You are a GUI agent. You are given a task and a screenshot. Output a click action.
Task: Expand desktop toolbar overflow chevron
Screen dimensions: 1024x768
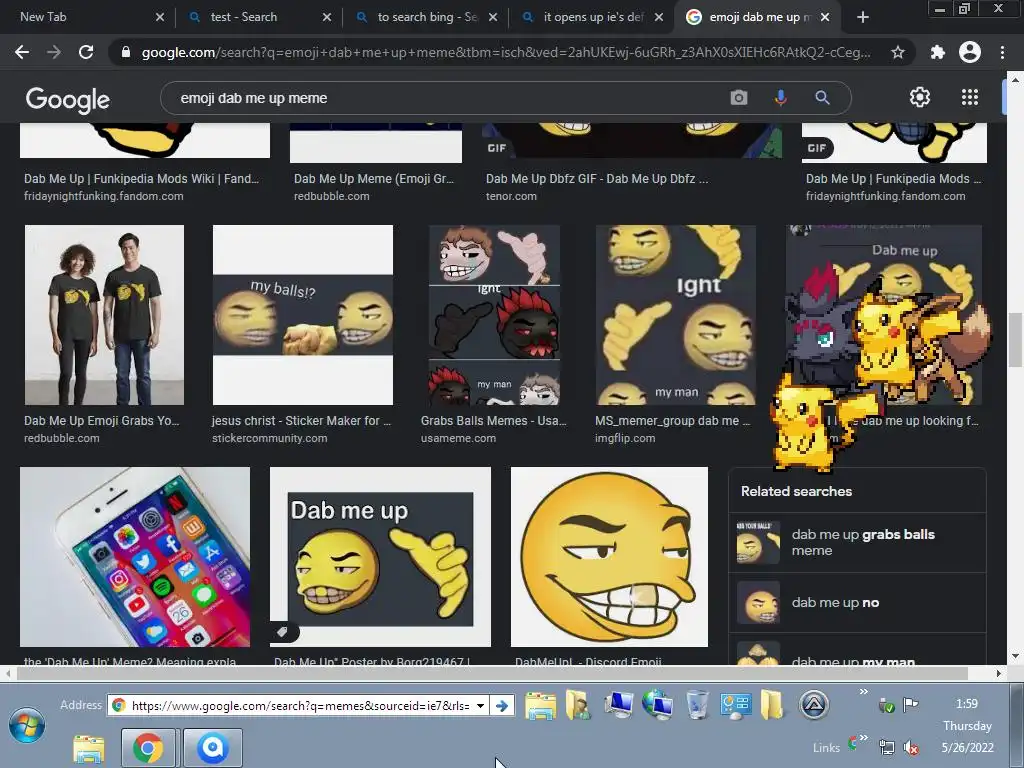863,692
